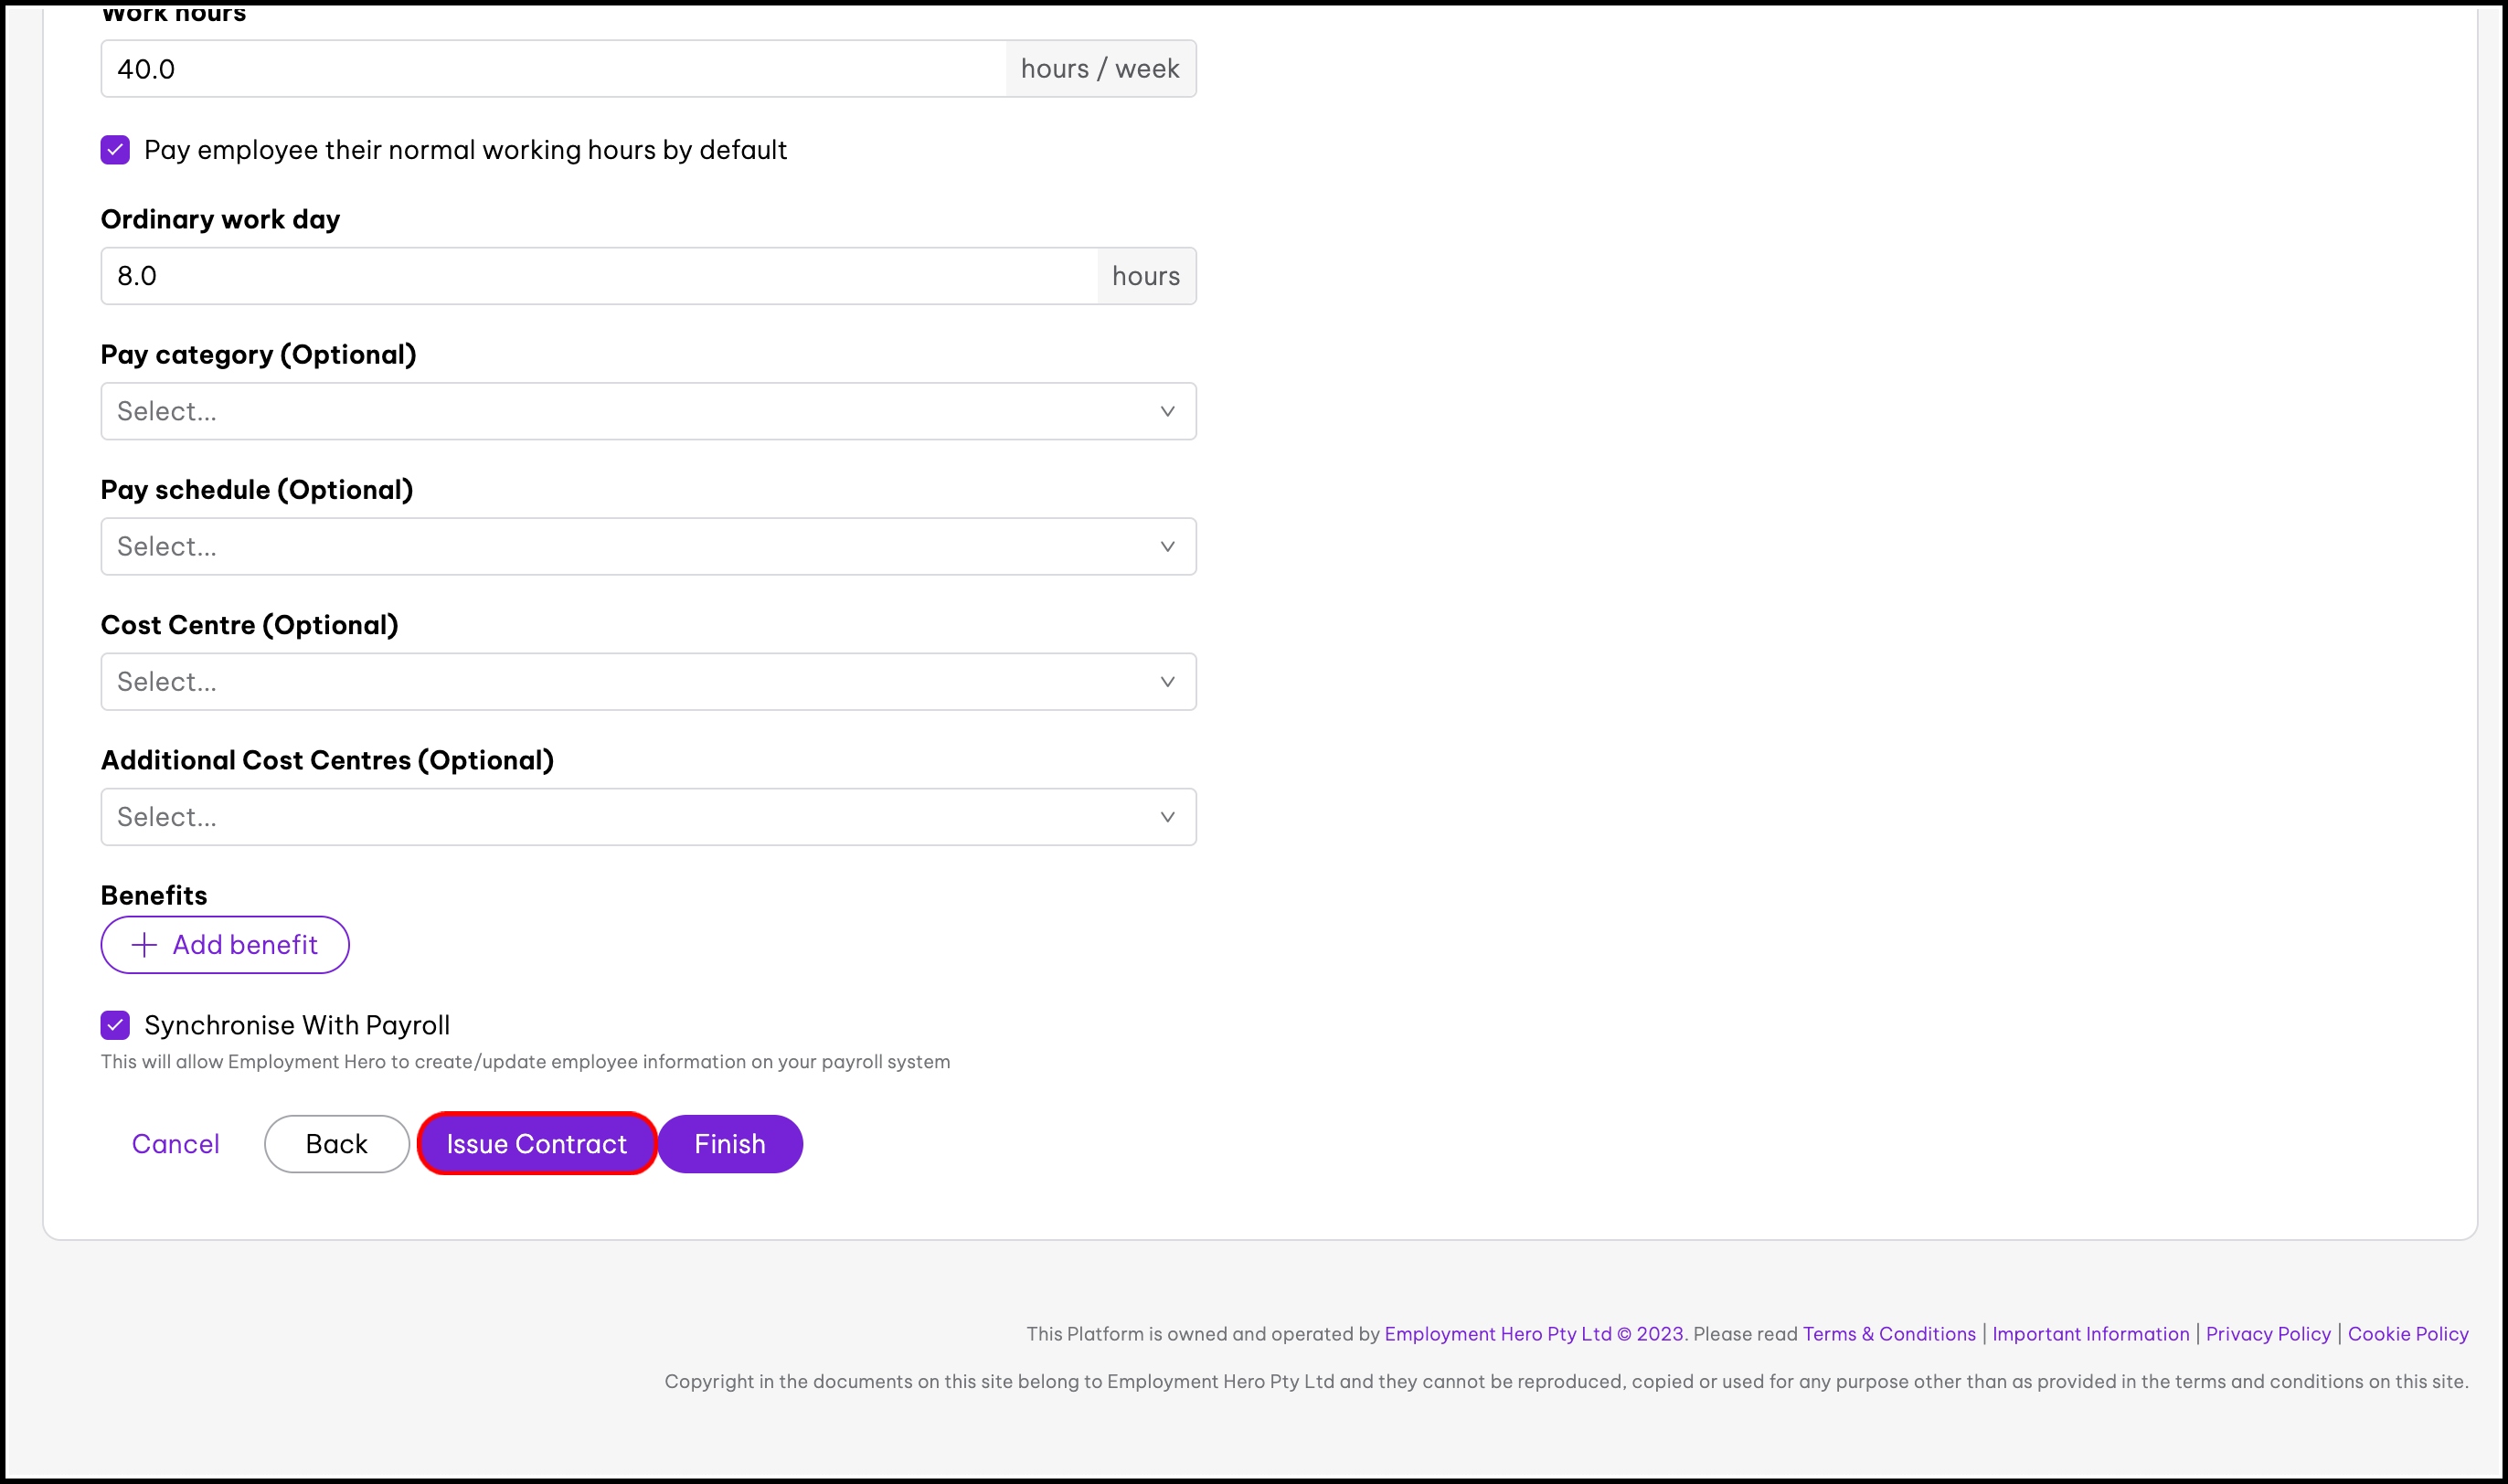Click the Cancel link

(175, 1144)
